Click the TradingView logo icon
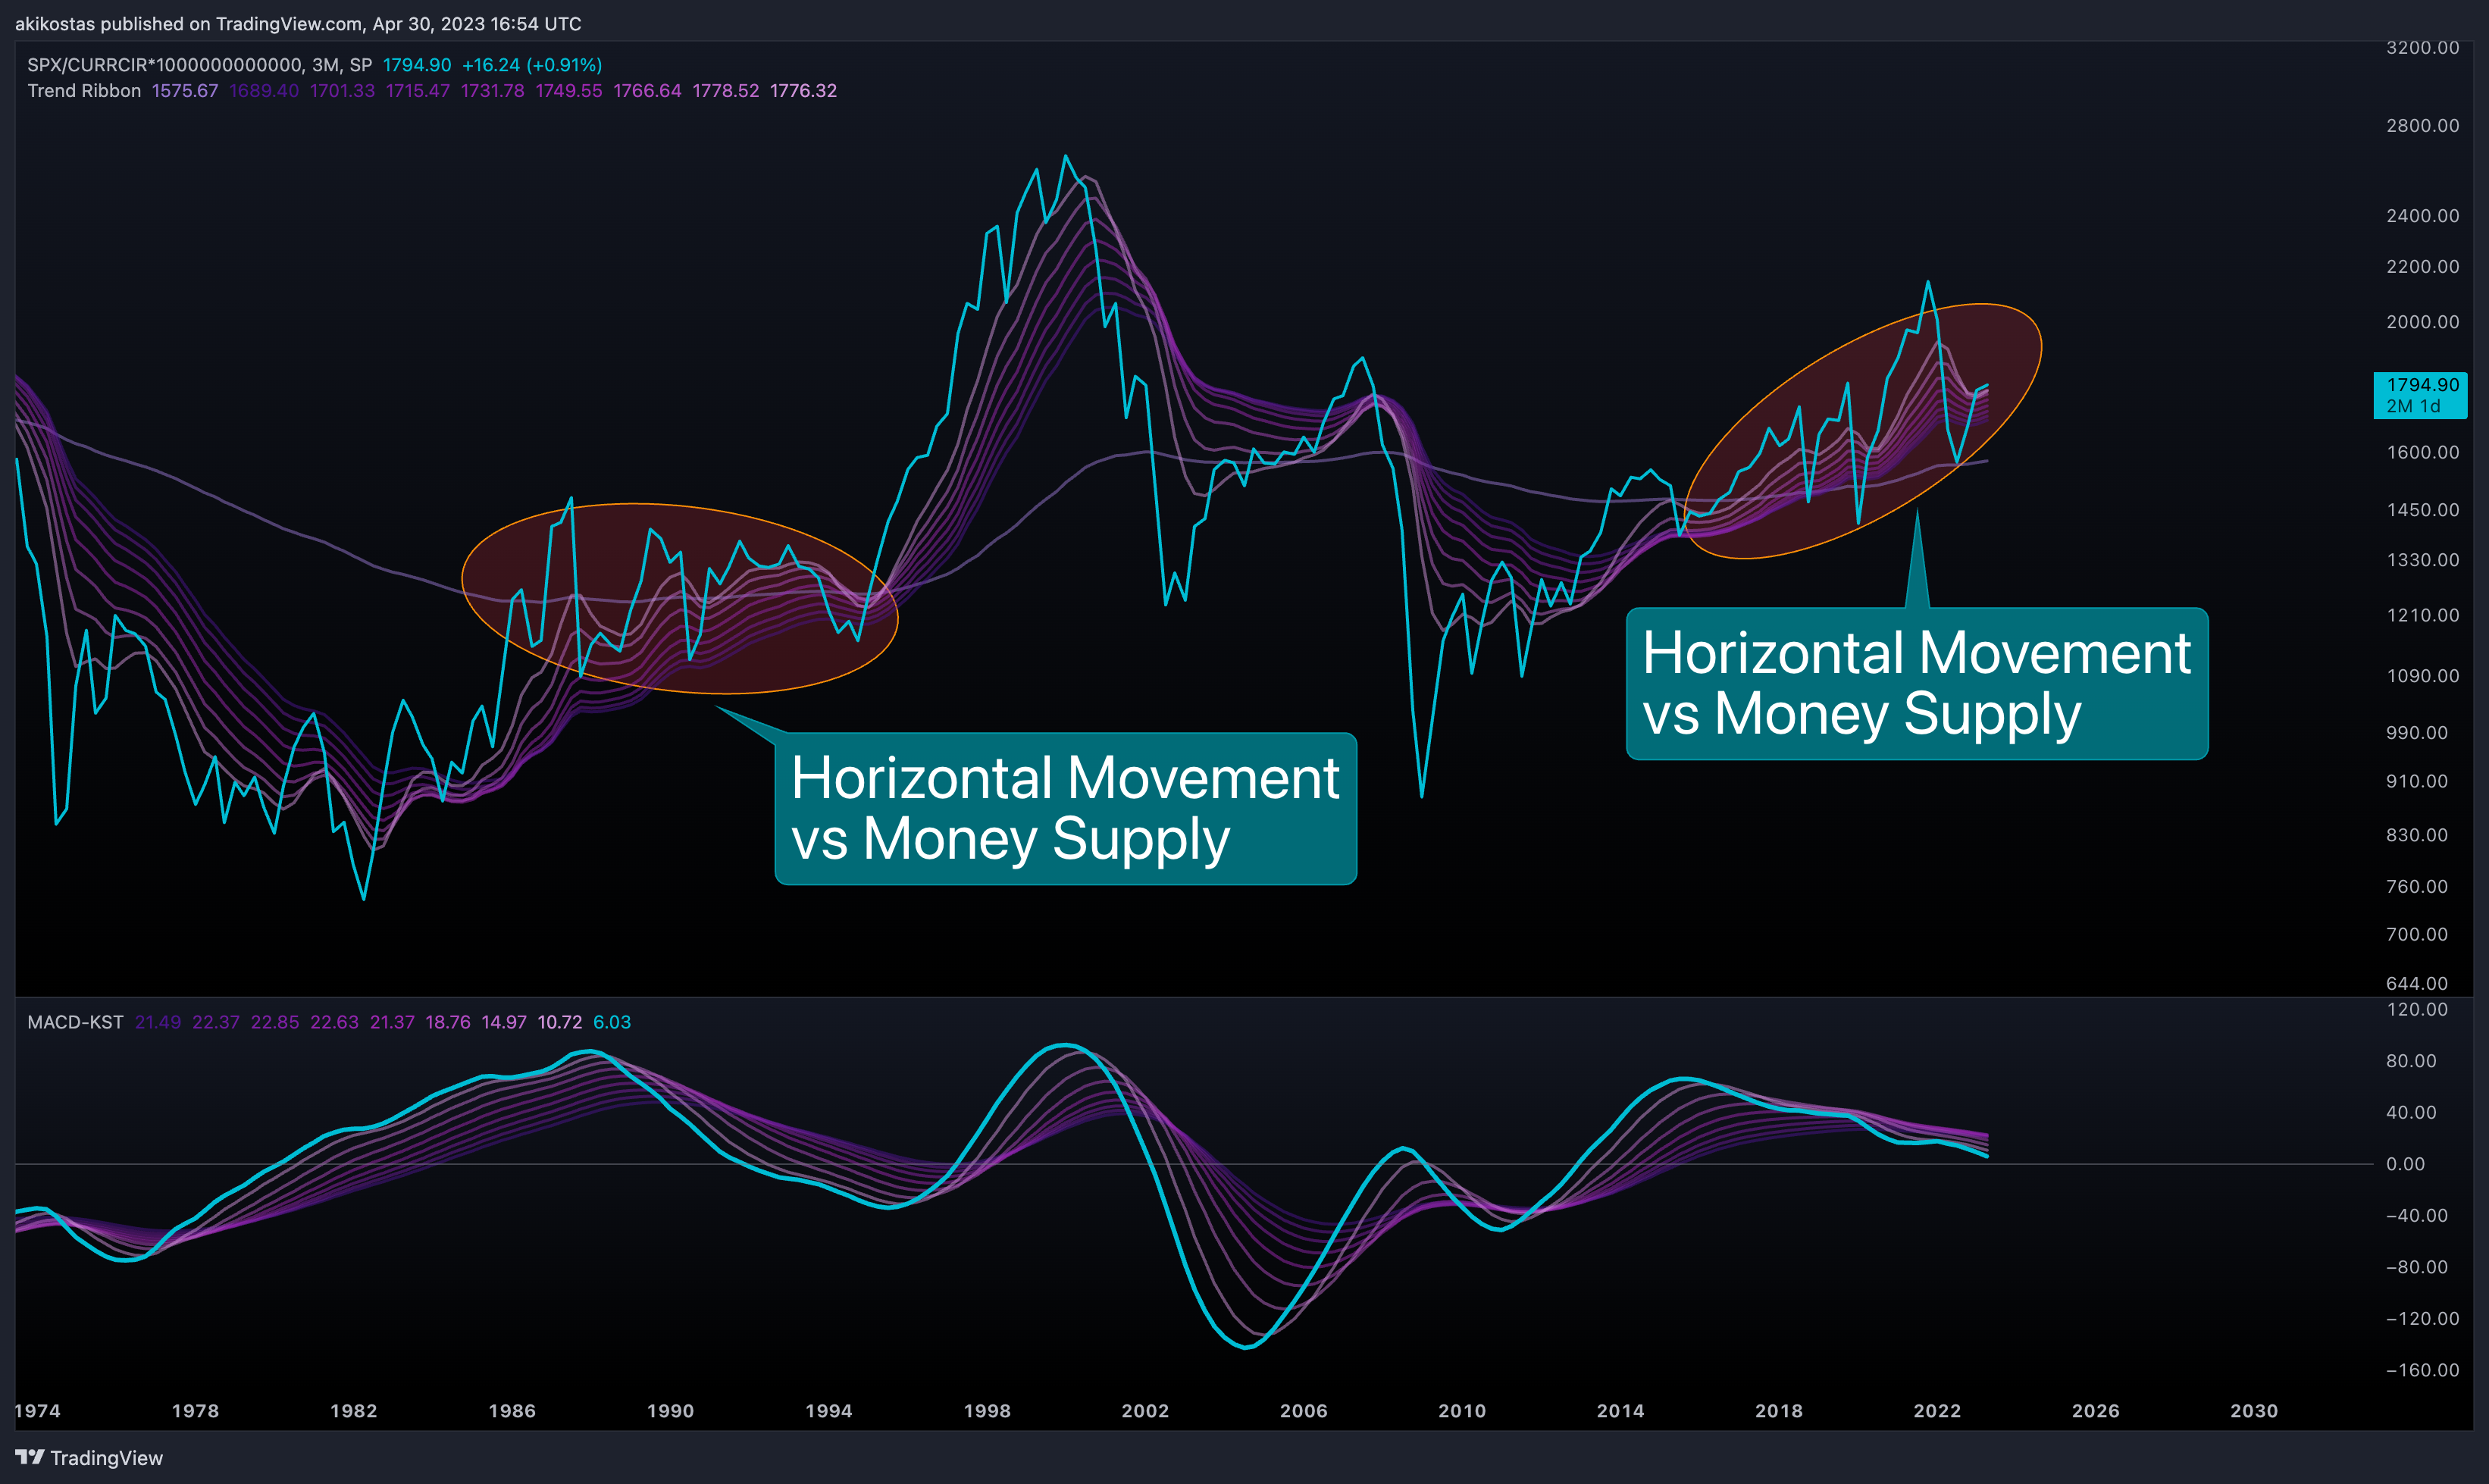This screenshot has height=1484, width=2489. pyautogui.click(x=30, y=1457)
